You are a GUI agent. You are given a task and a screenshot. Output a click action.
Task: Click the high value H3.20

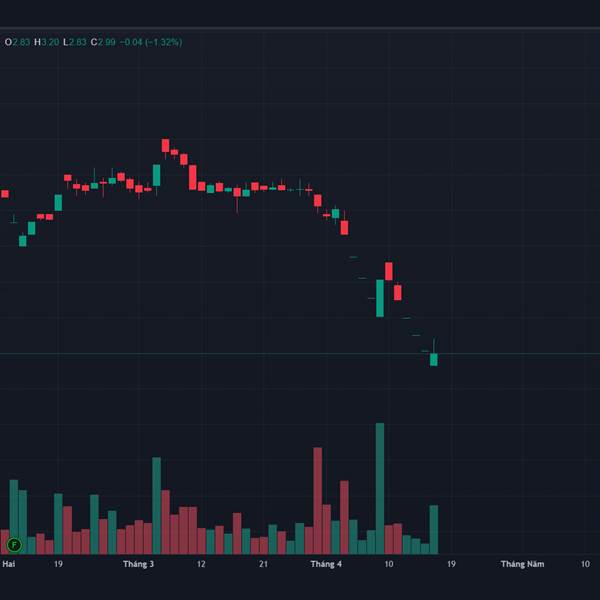point(47,42)
